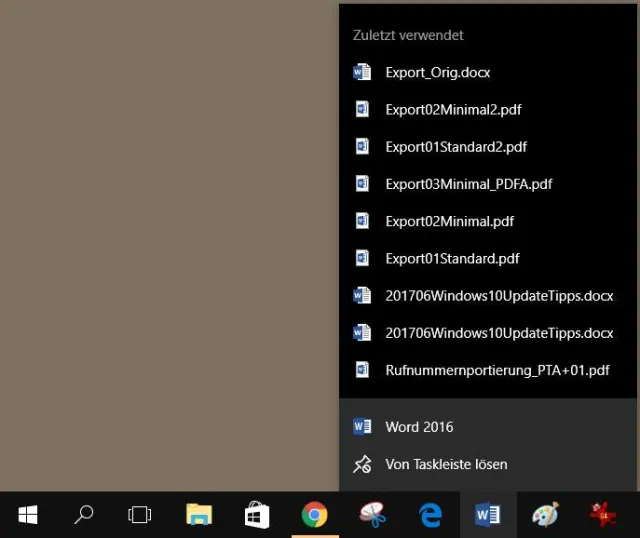Select 'Von Taskleiste lösen' to unpin Word

point(446,464)
